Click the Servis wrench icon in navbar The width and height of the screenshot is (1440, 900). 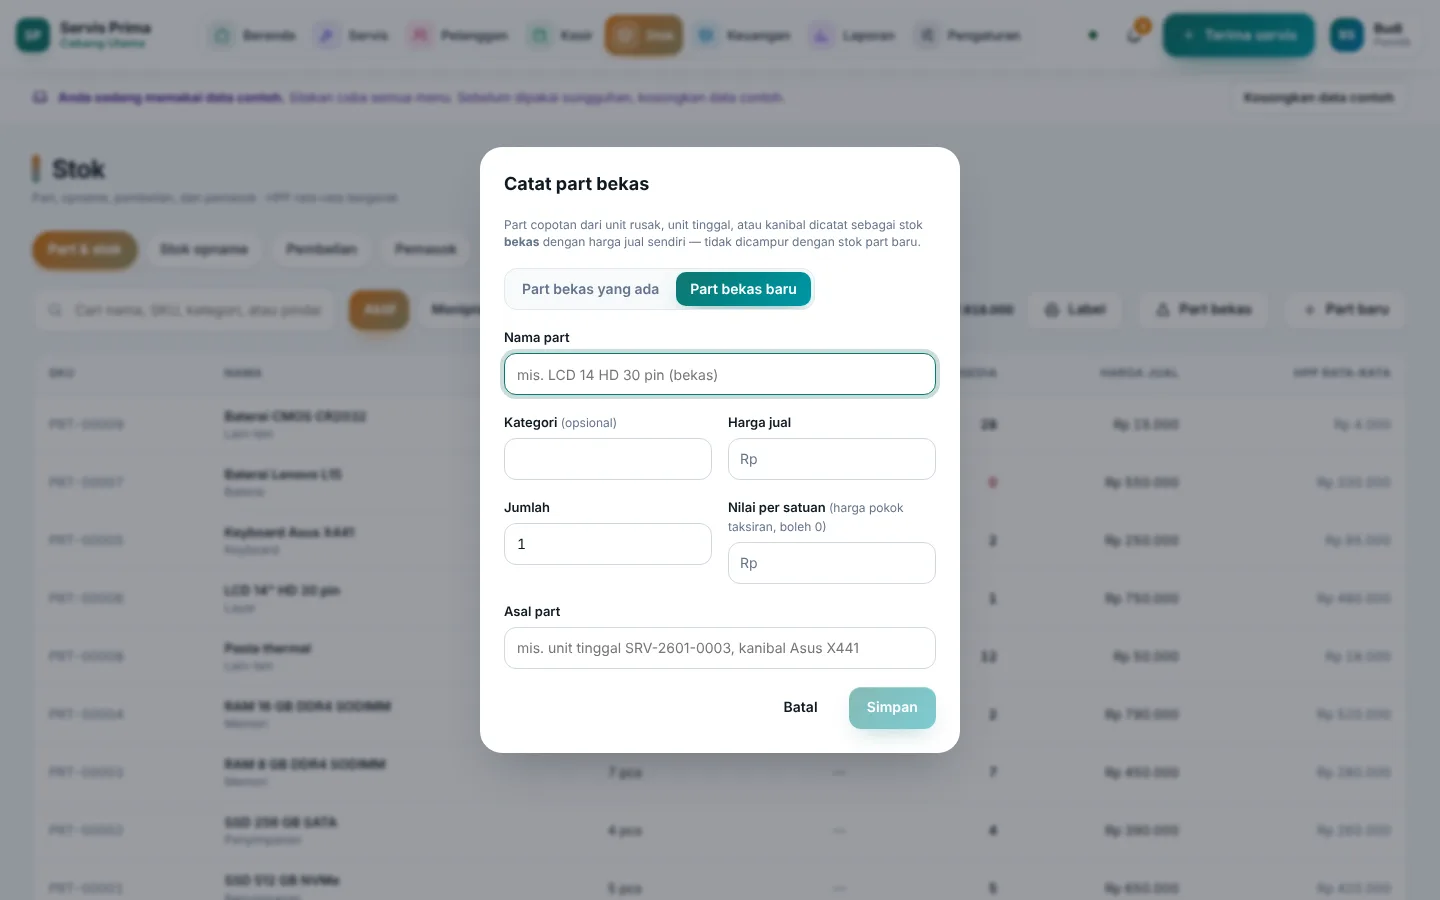pyautogui.click(x=327, y=36)
